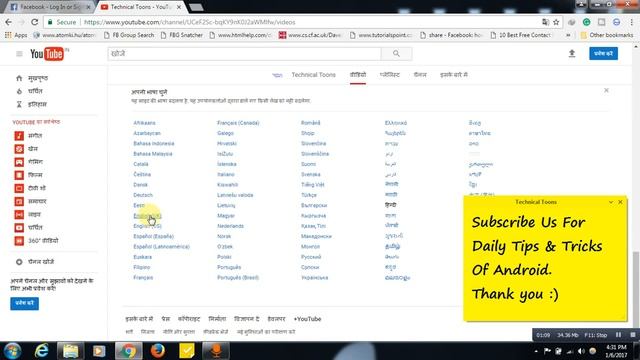This screenshot has height=360, width=640.
Task: Choose Italiano language
Action: point(226,174)
